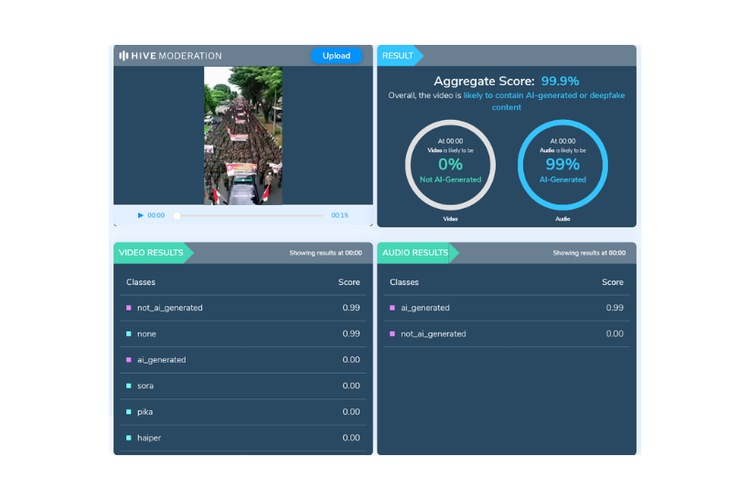
Task: Click the 'none' class row
Action: pyautogui.click(x=243, y=333)
